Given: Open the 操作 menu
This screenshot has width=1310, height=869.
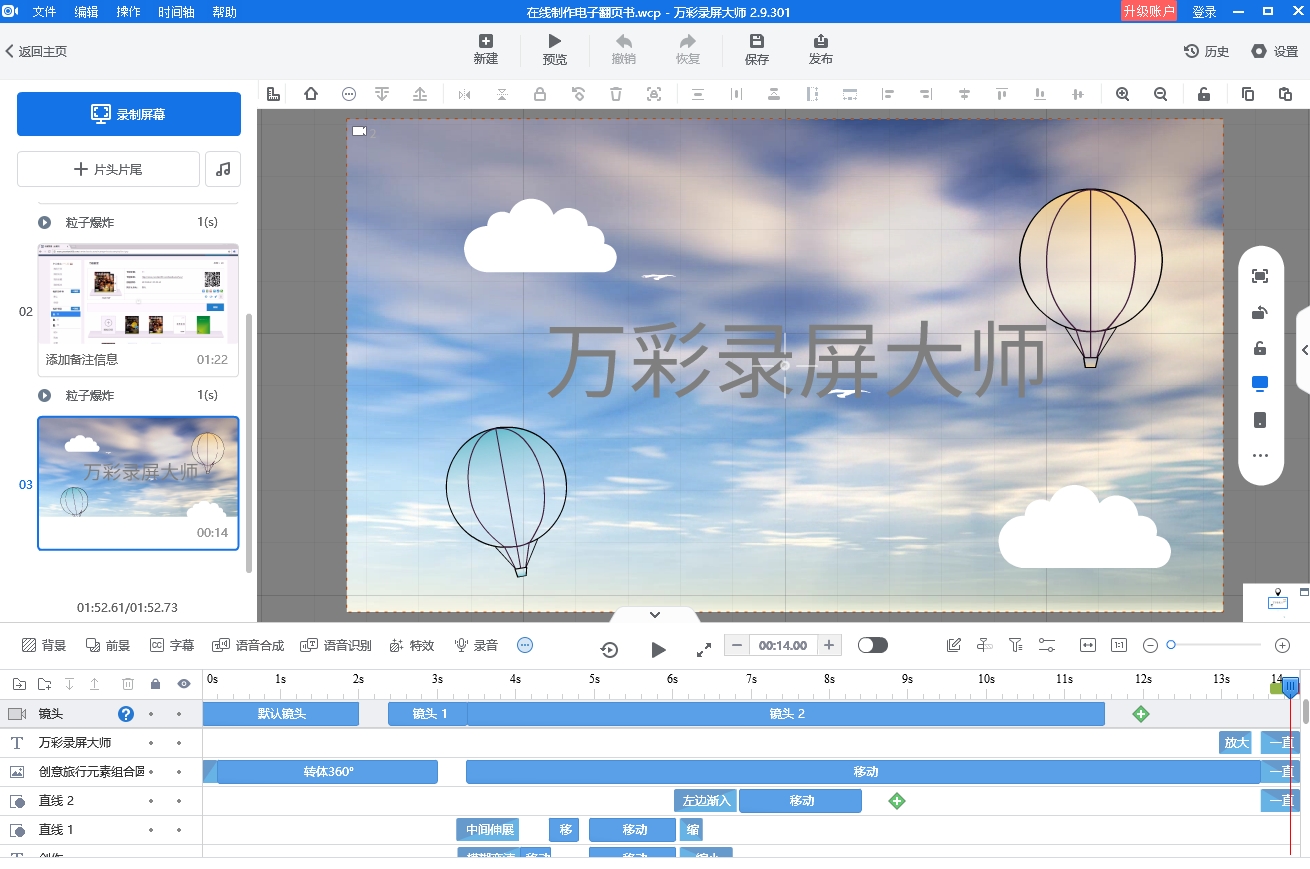Looking at the screenshot, I should click(128, 12).
